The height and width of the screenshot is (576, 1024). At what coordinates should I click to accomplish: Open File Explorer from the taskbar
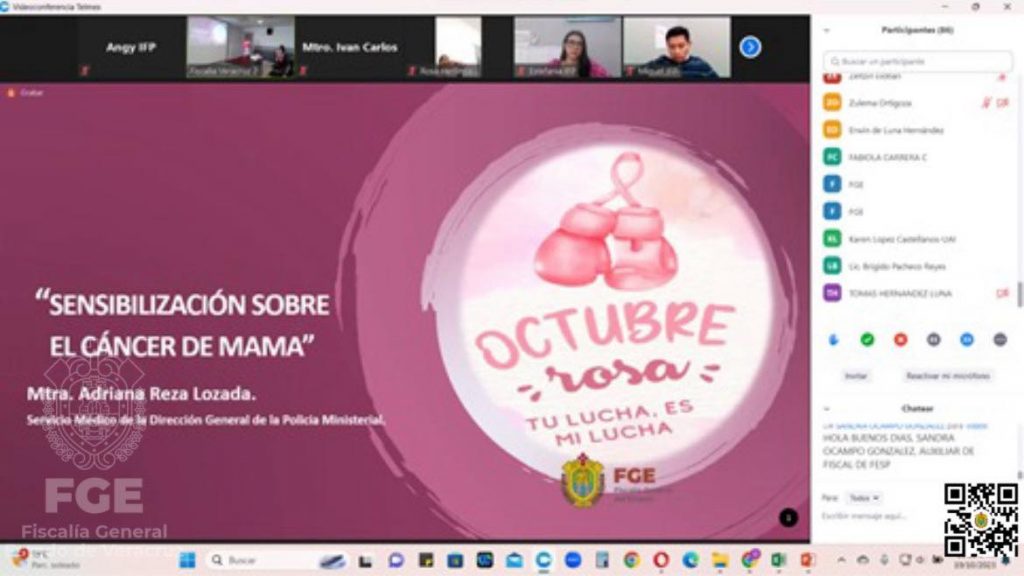click(720, 560)
